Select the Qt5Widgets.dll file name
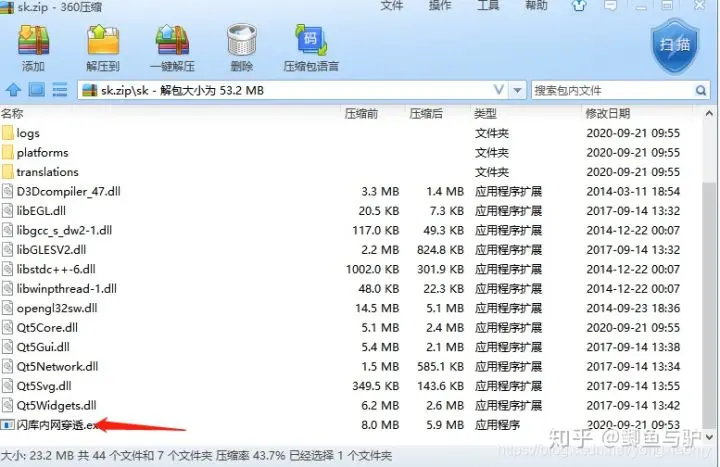Viewport: 720px width, 467px height. 56,405
